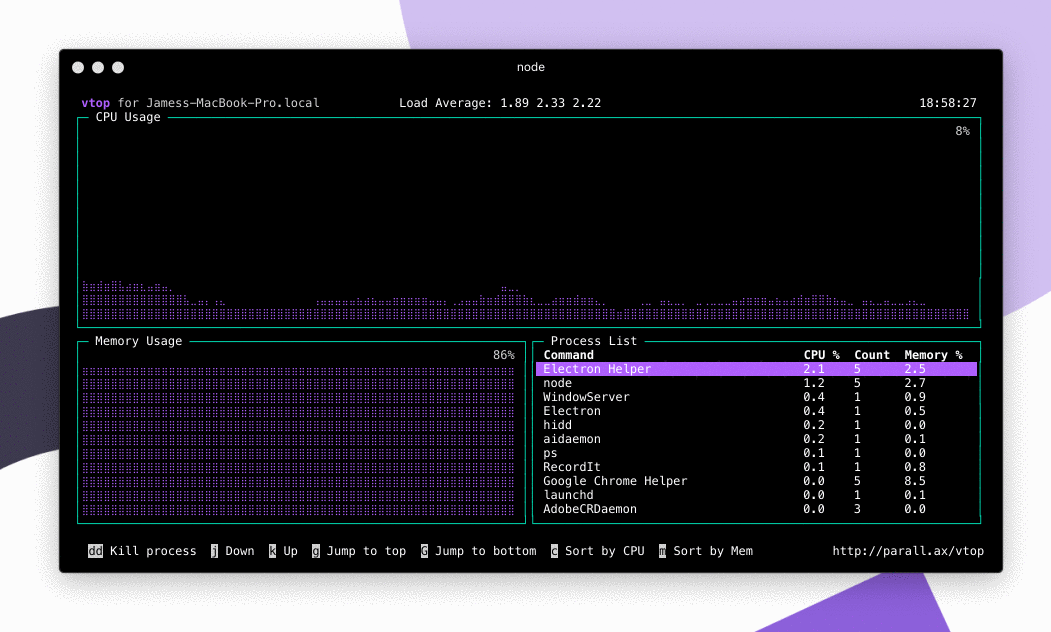Viewport: 1051px width, 632px height.
Task: Click the vtop title label
Action: [x=96, y=102]
